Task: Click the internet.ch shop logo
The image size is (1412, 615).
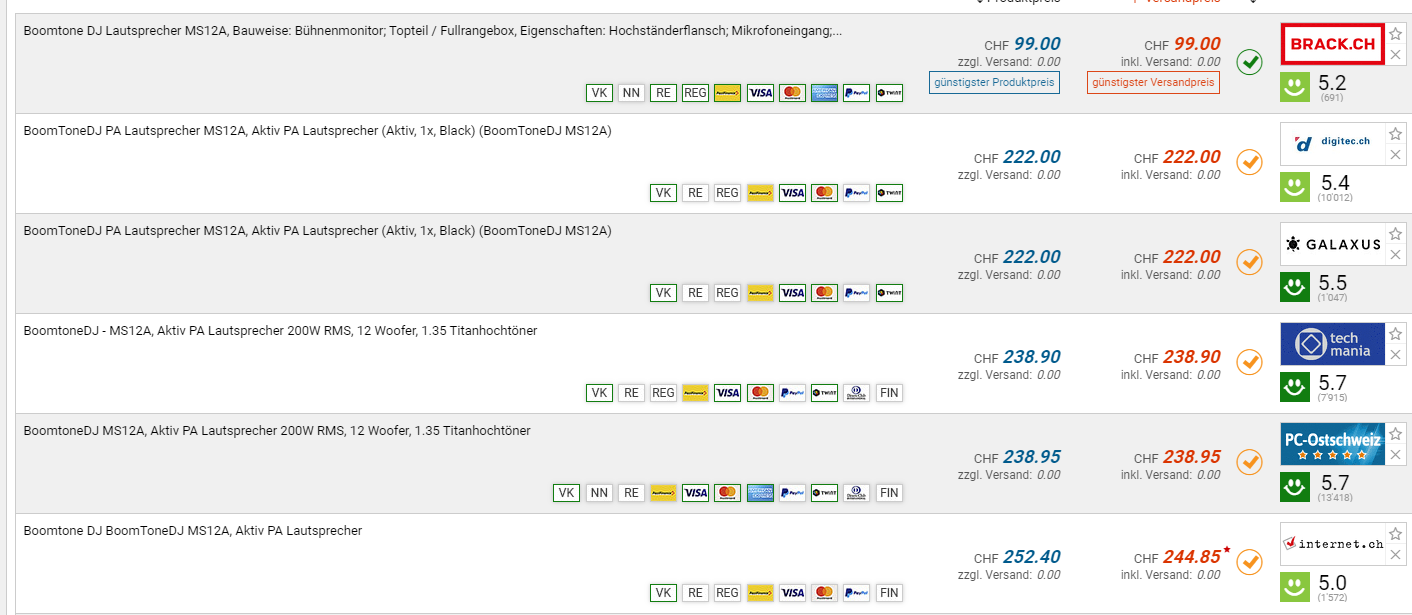Action: click(1332, 544)
